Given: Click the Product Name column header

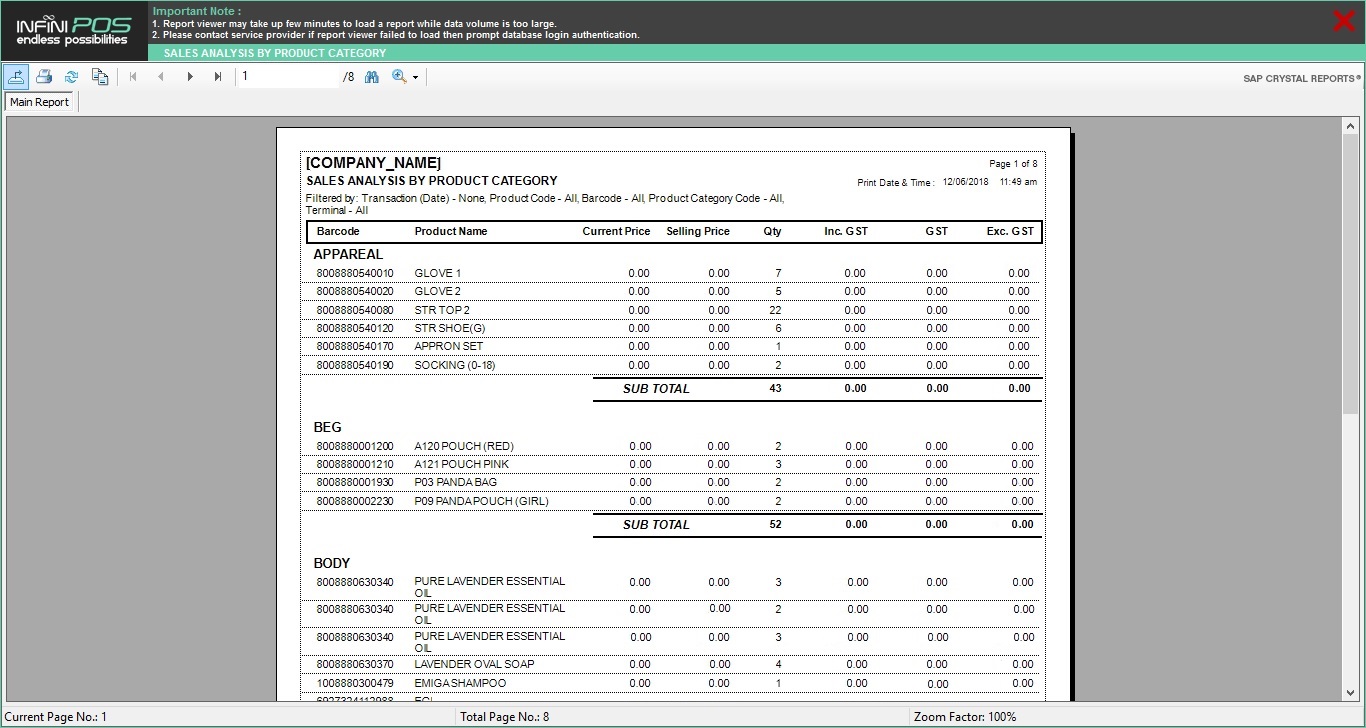Looking at the screenshot, I should 451,231.
